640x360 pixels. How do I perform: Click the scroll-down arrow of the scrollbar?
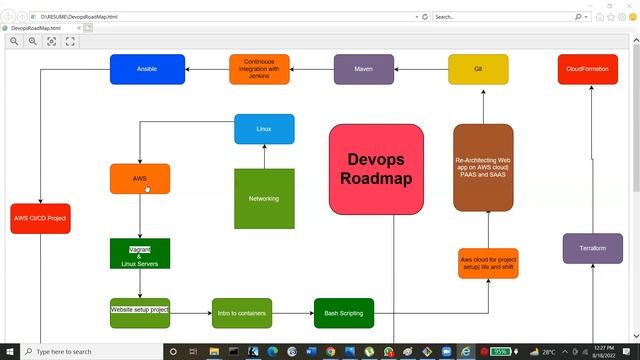636,336
